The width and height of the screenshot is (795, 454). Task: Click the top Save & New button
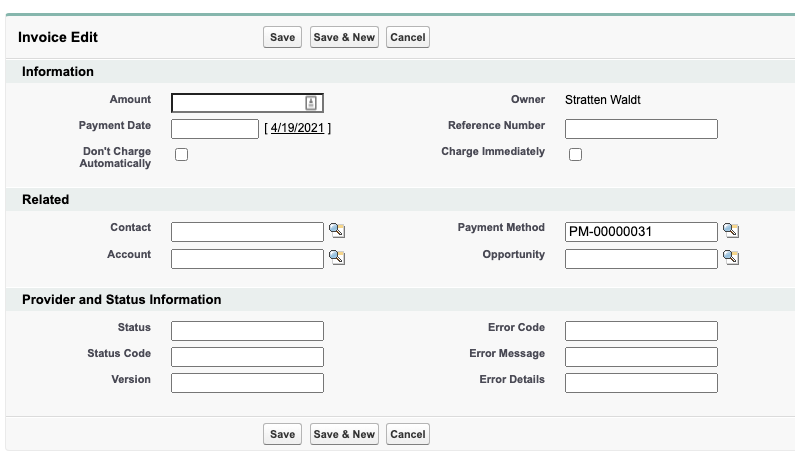pyautogui.click(x=344, y=37)
